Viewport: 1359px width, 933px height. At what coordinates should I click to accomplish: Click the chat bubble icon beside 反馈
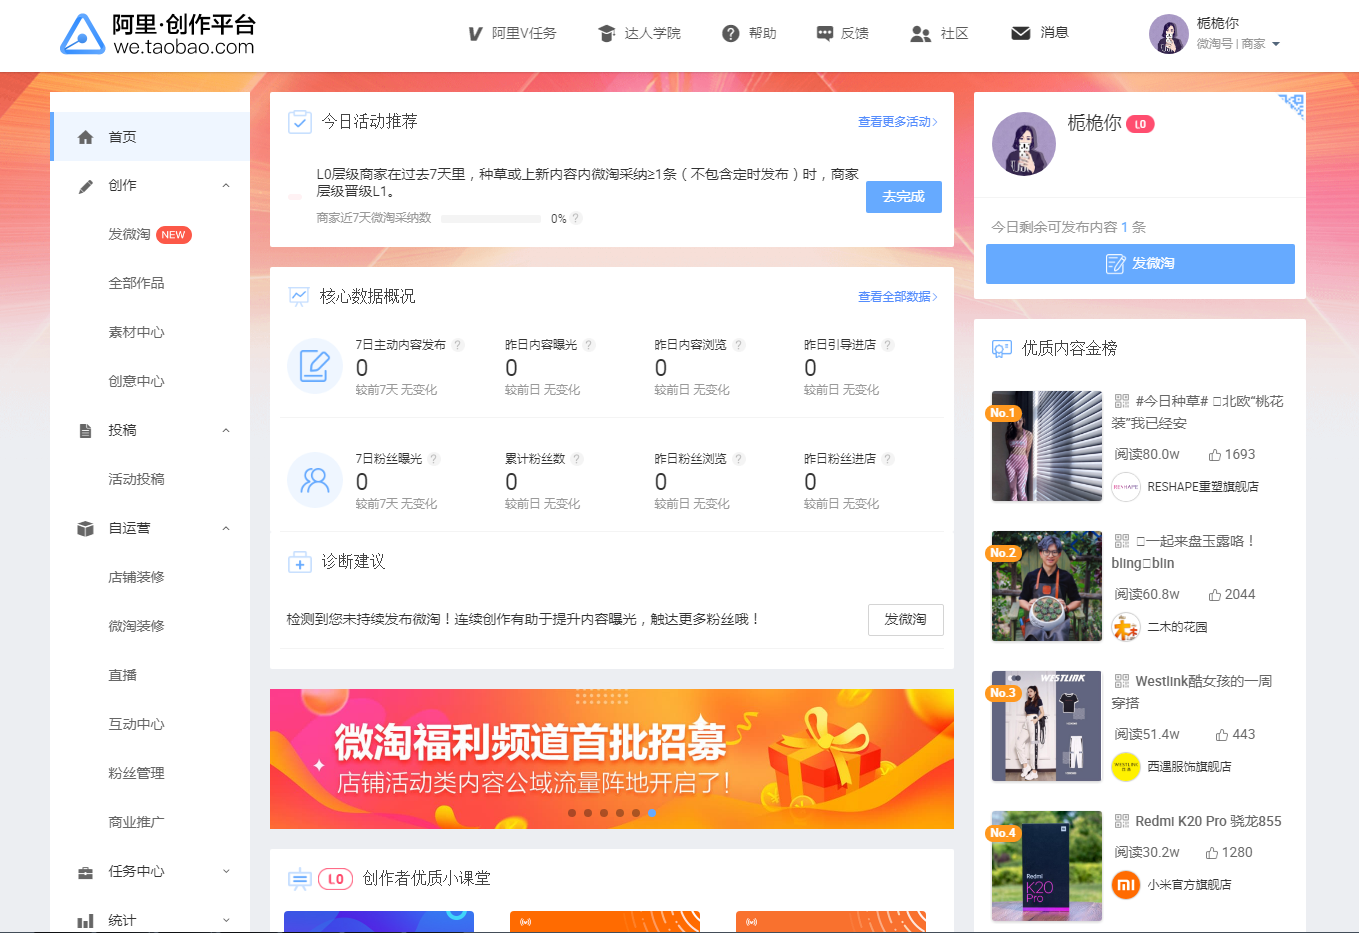tap(825, 34)
